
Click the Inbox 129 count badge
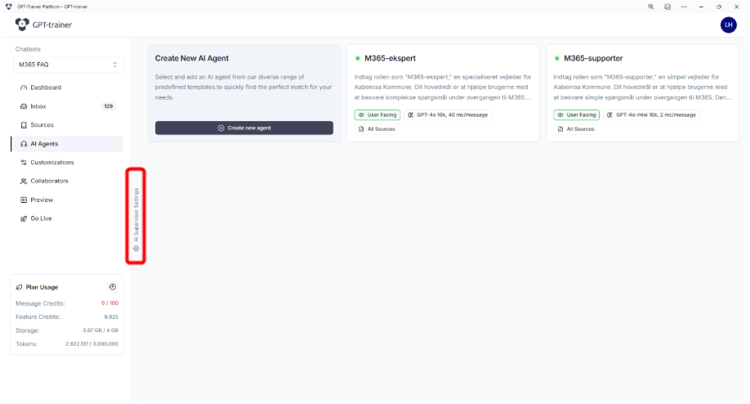pos(109,106)
